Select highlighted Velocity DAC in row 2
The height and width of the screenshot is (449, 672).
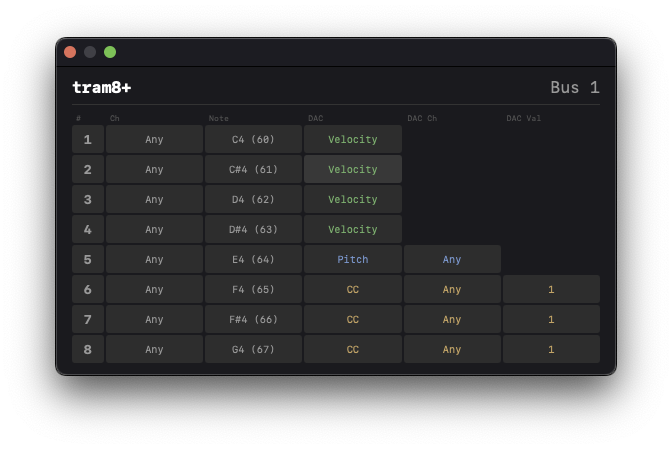tap(353, 169)
